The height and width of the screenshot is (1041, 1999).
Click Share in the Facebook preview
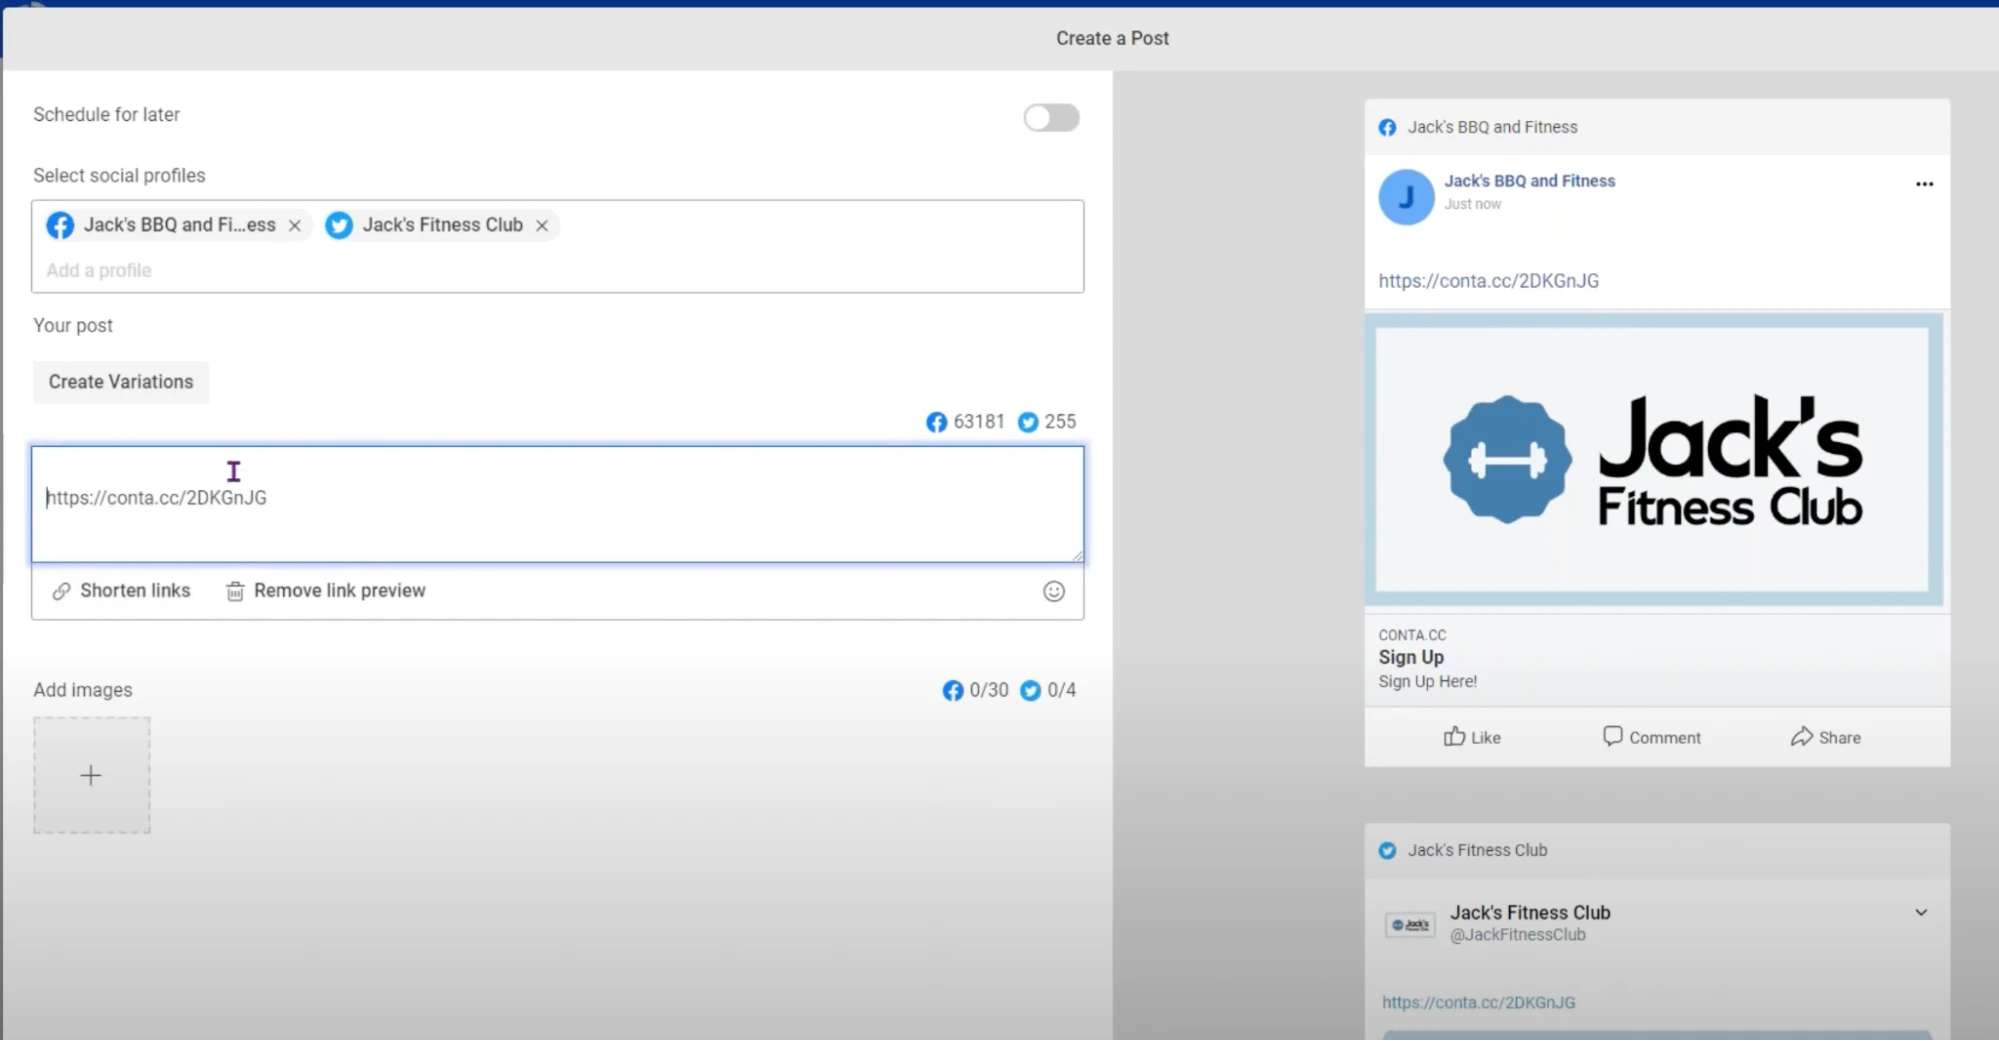pos(1825,738)
